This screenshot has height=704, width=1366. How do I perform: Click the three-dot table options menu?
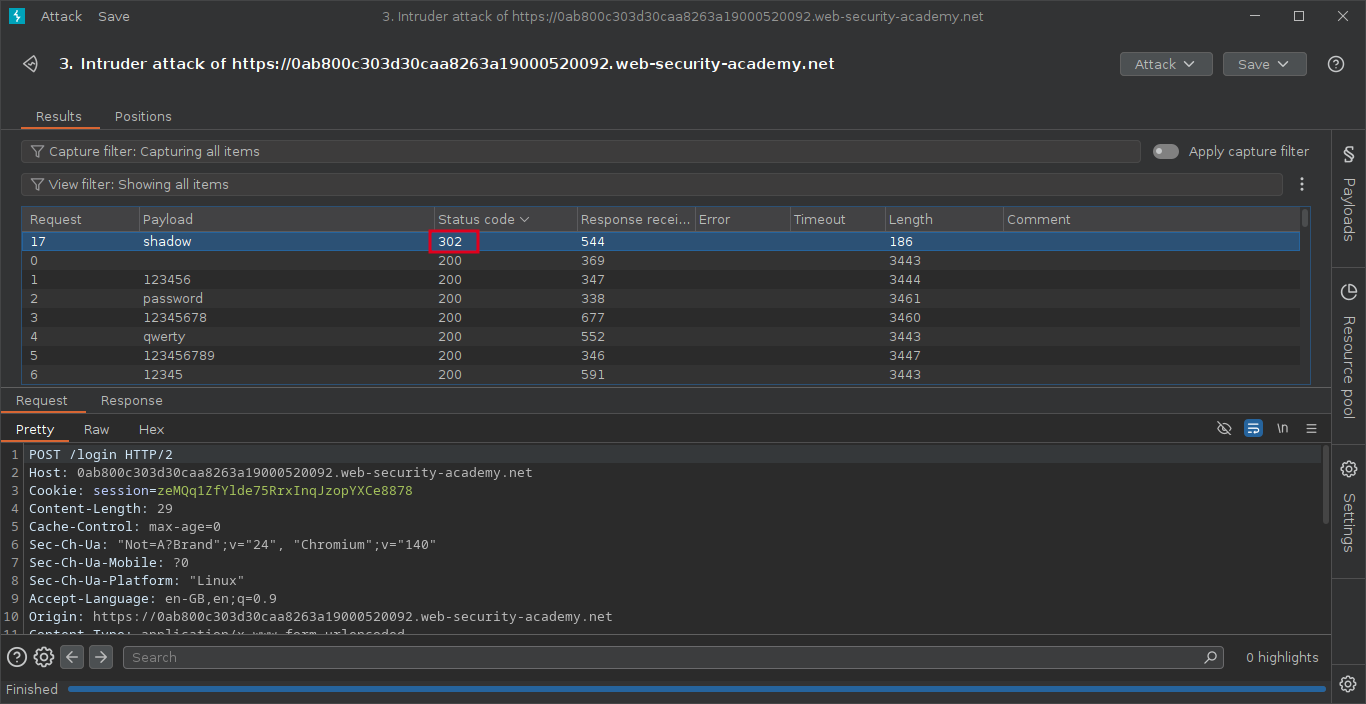point(1302,184)
